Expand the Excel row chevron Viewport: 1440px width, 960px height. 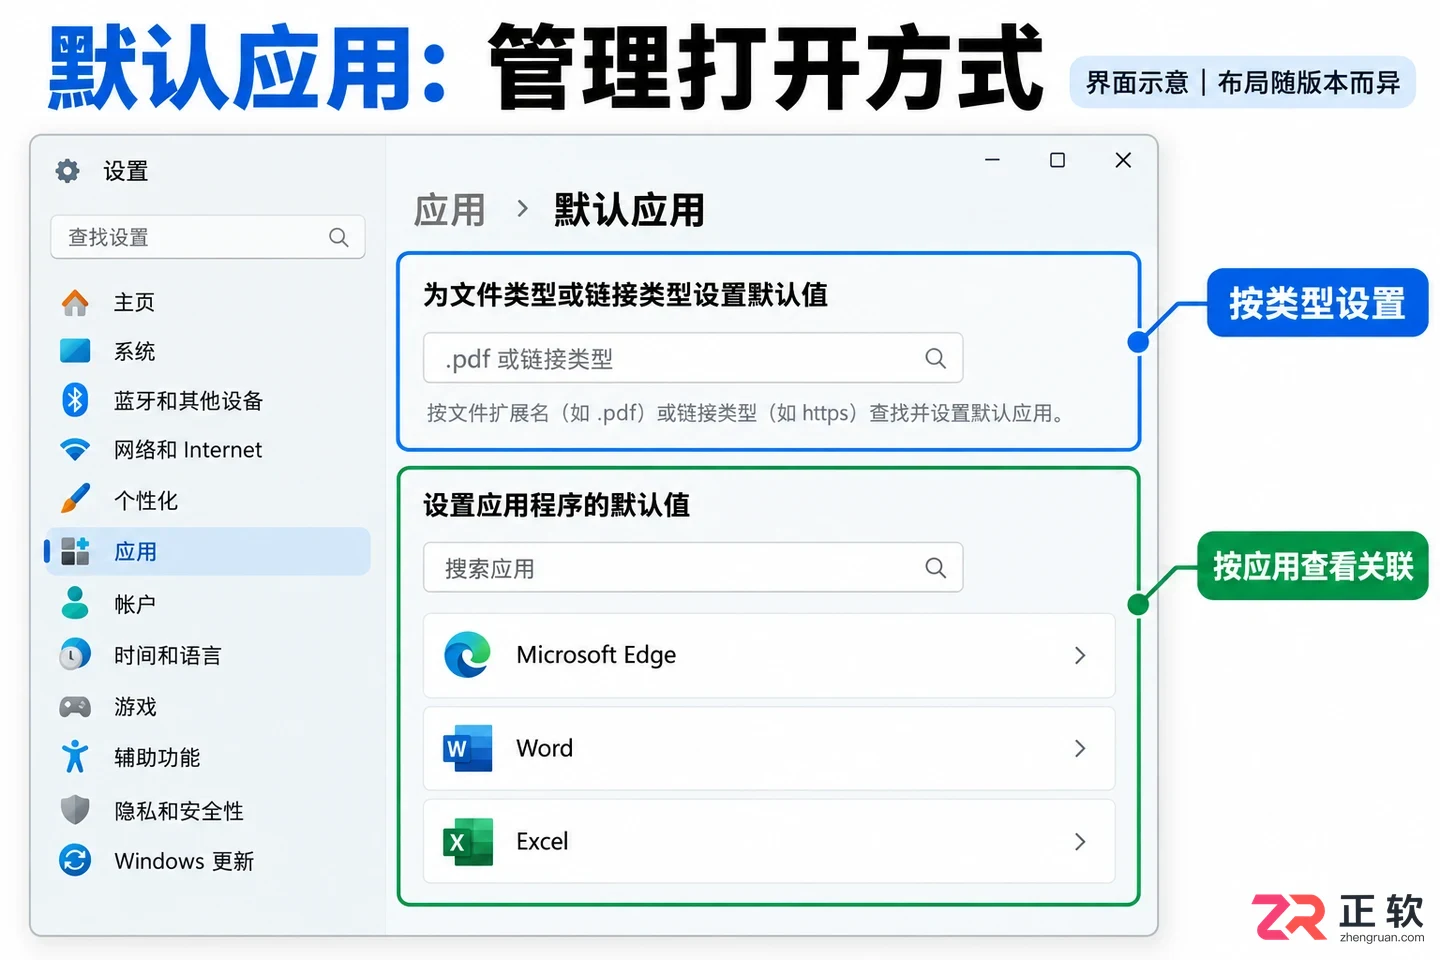[1080, 841]
